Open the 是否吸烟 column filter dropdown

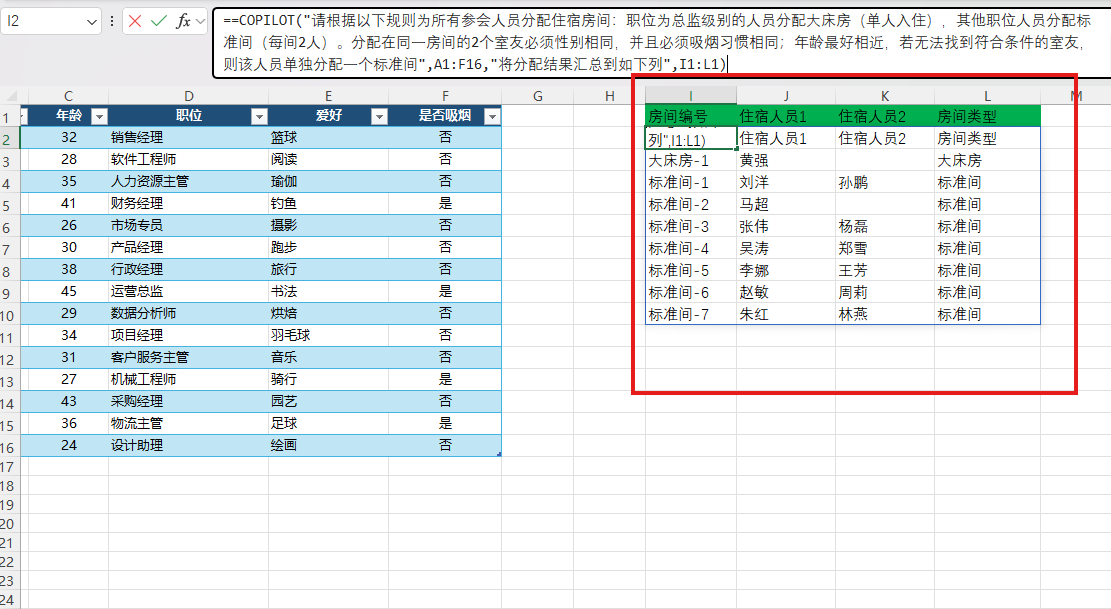tap(492, 116)
